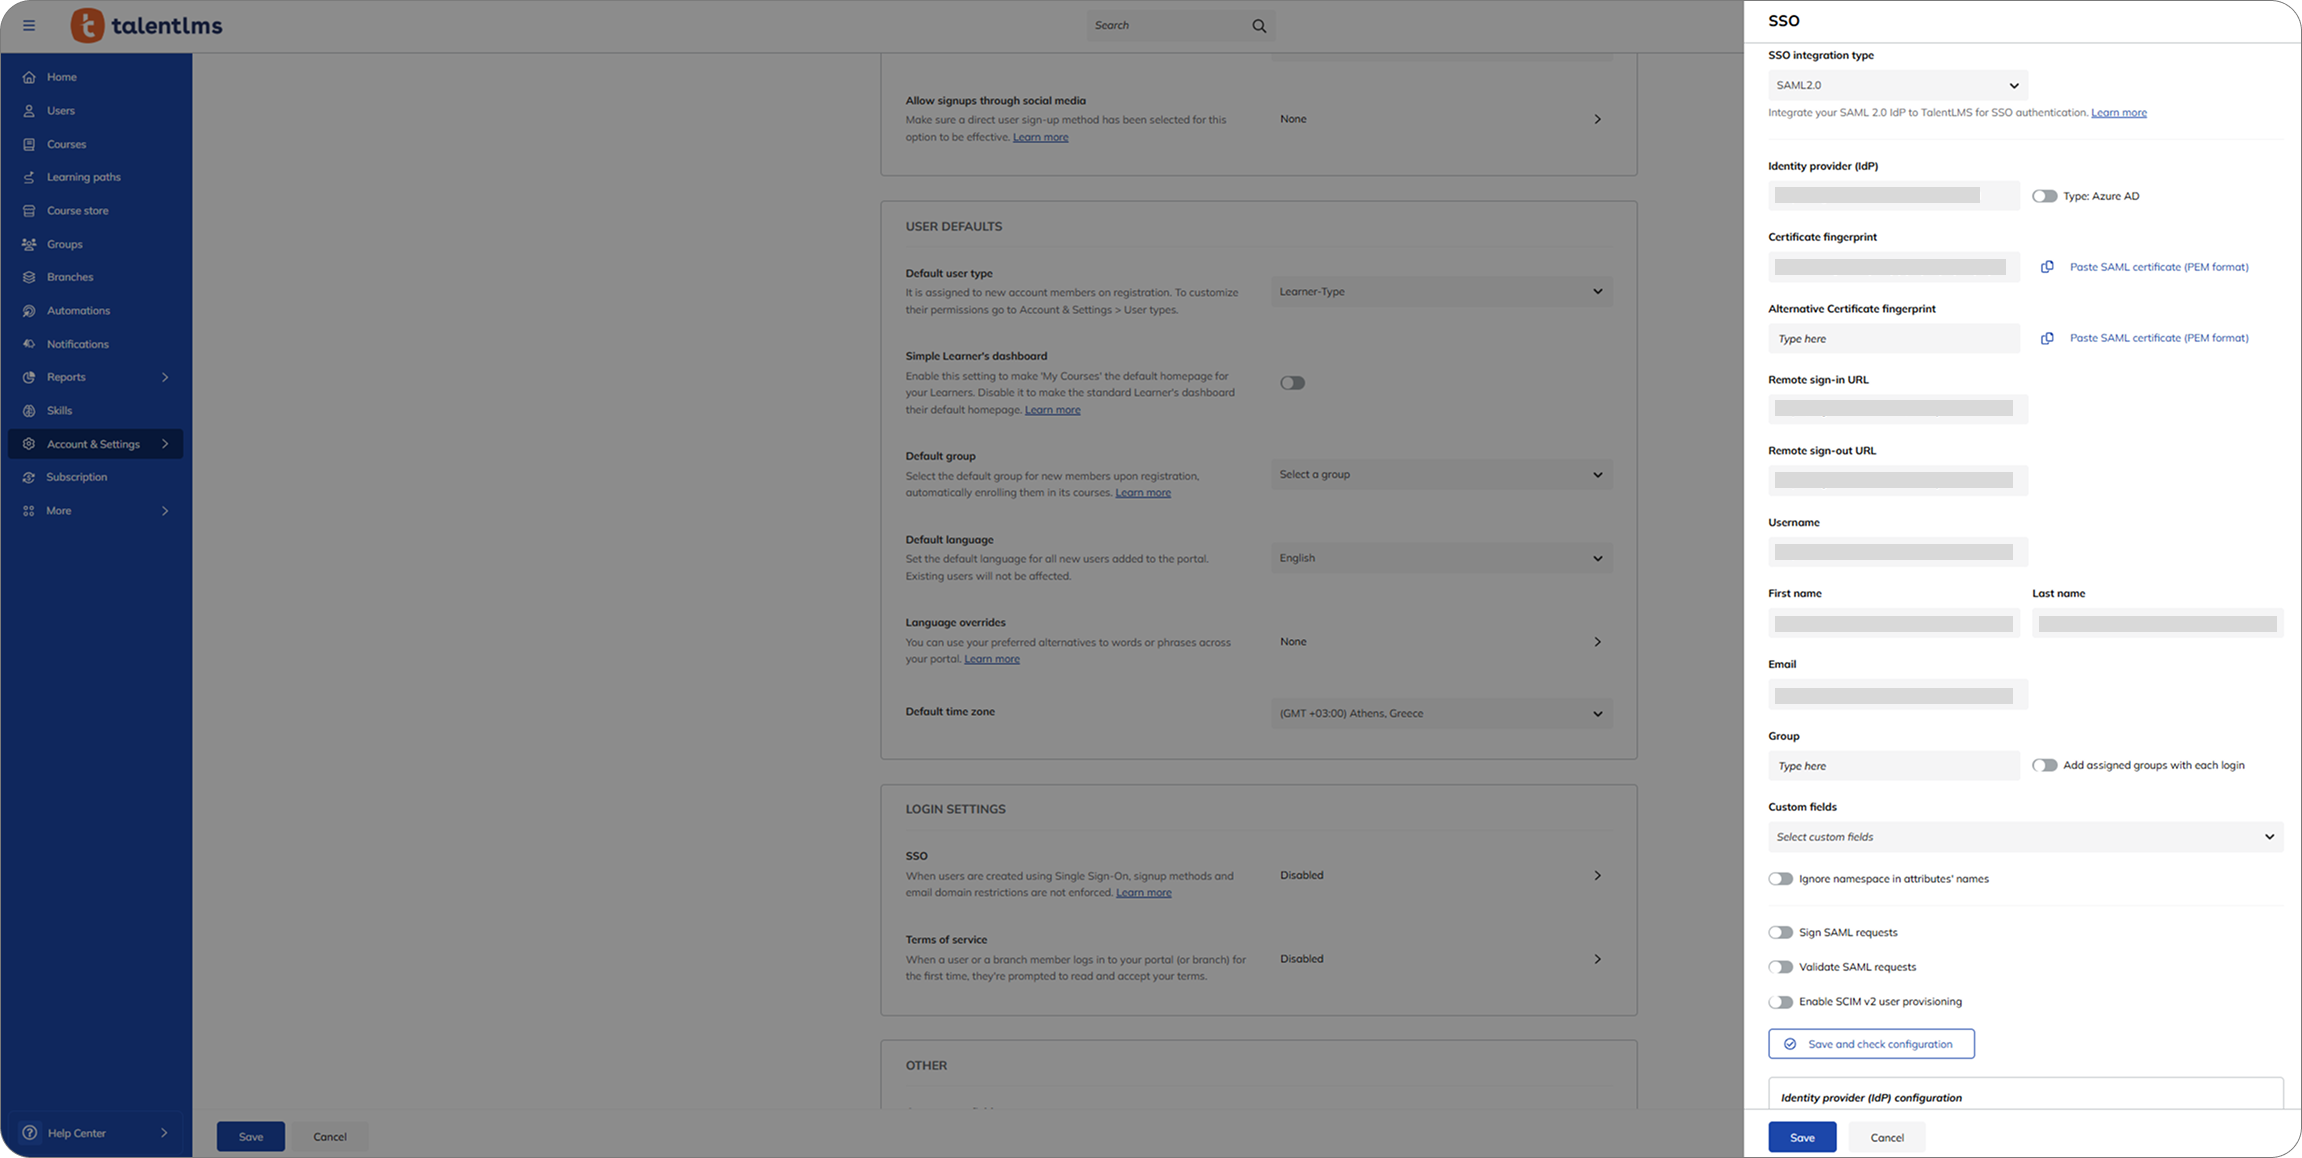
Task: Click the Course store sidebar icon
Action: [x=29, y=211]
